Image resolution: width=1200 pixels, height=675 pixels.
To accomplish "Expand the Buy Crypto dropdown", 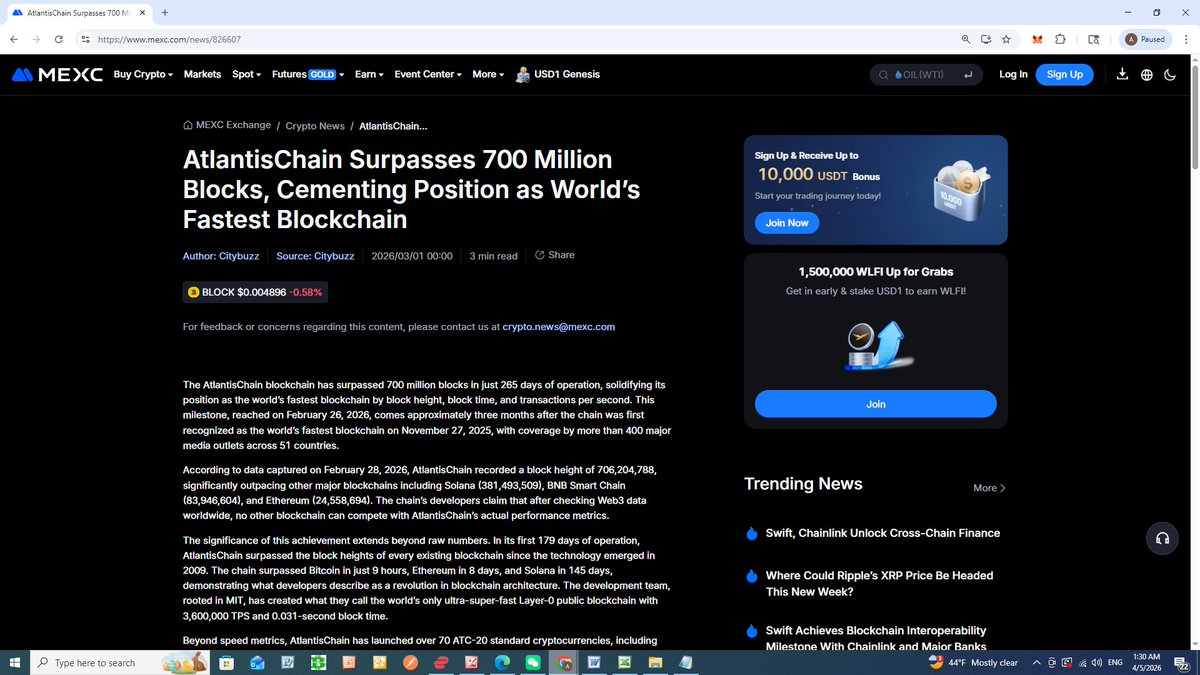I will coord(142,74).
